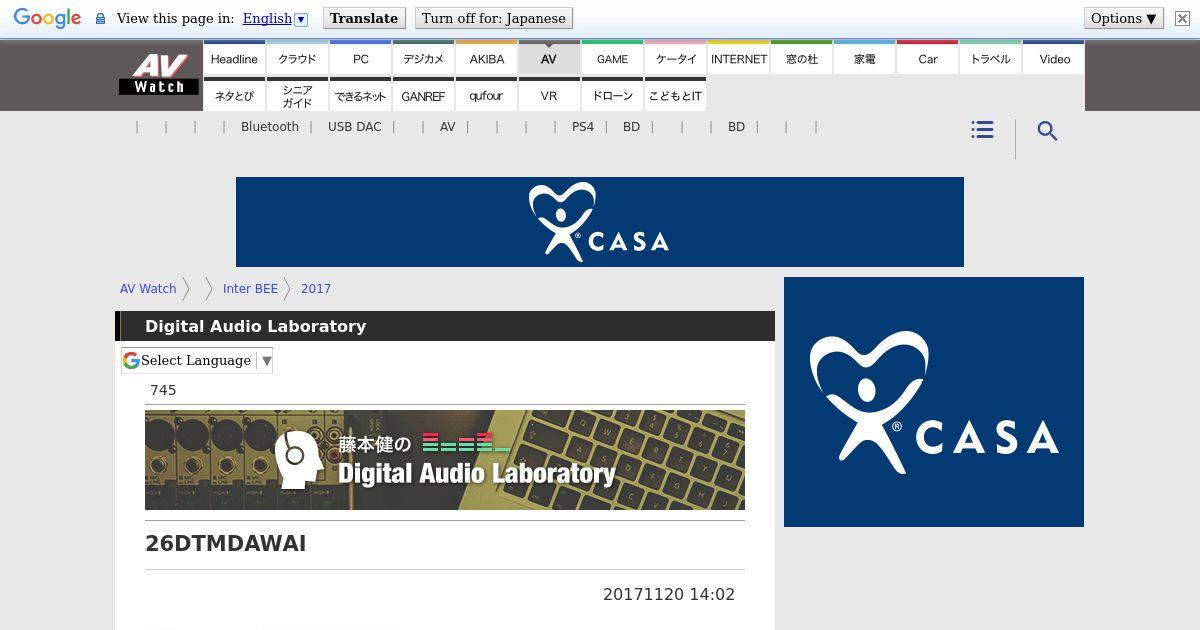Click the article number 745

click(x=163, y=390)
